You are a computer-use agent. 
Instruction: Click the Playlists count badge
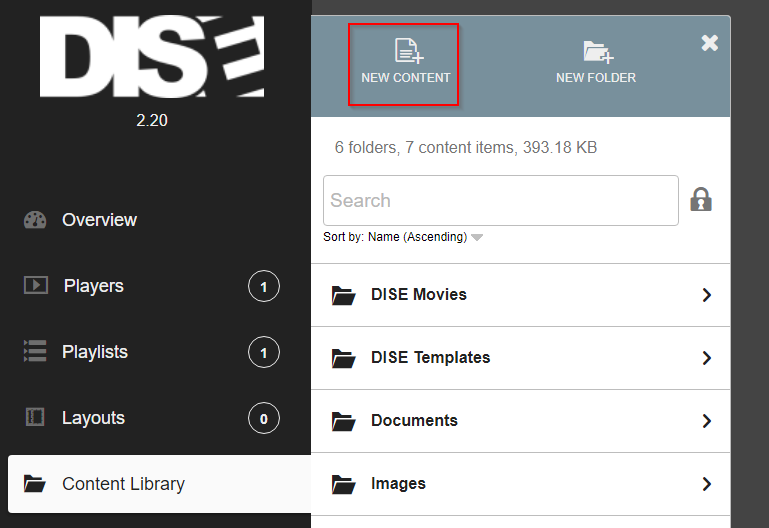[x=264, y=352]
